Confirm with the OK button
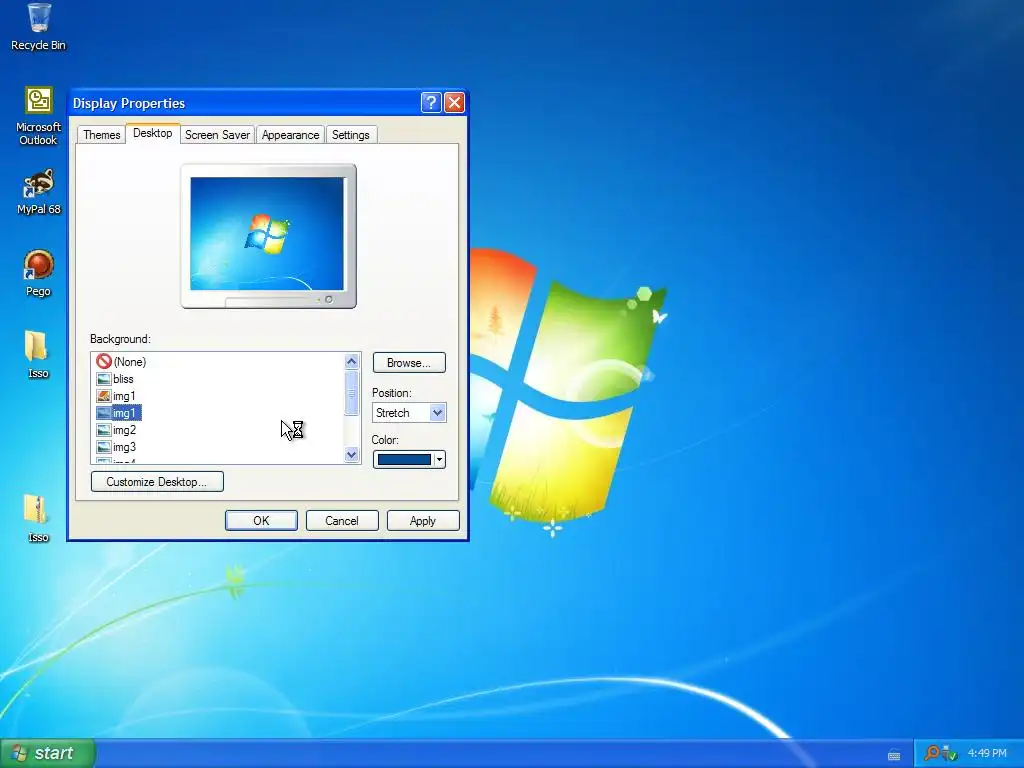The width and height of the screenshot is (1024, 768). click(261, 520)
